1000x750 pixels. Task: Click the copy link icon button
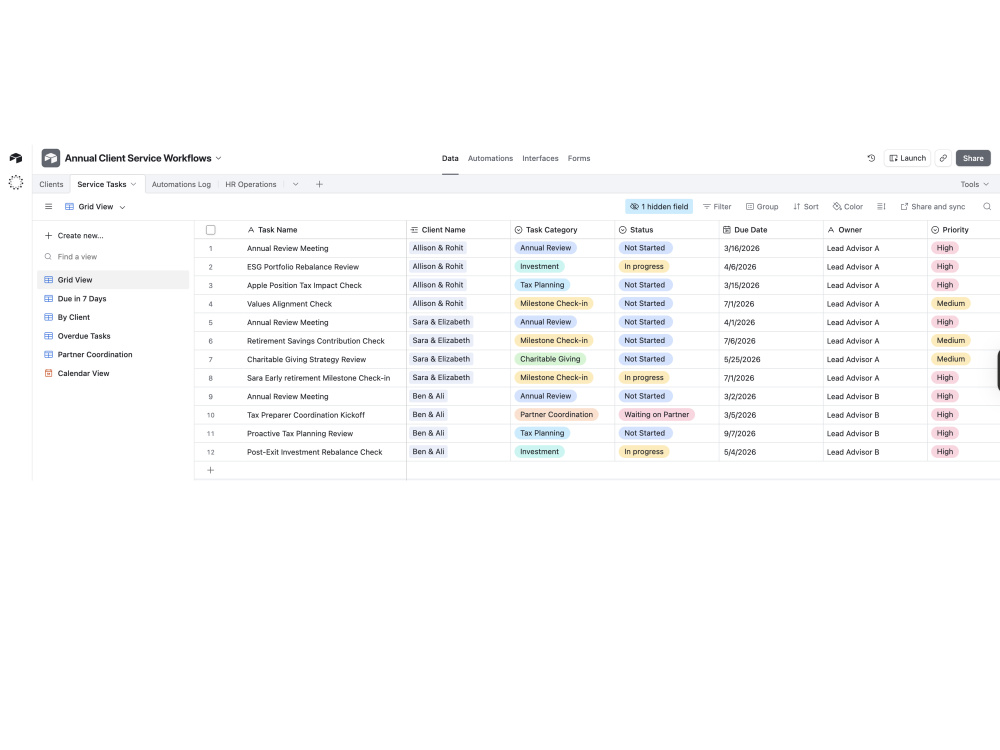[x=943, y=158]
